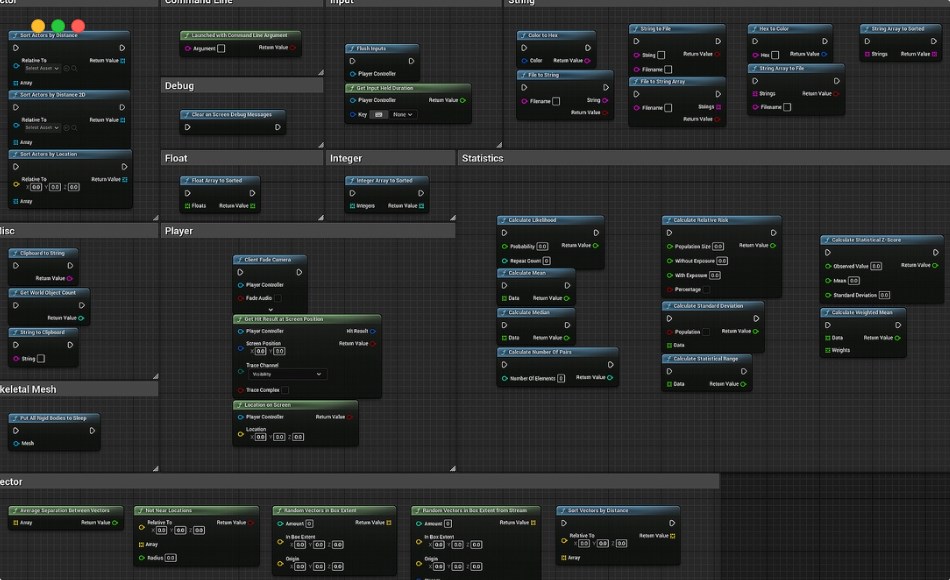Click the function icon on Flush Inputs node
The height and width of the screenshot is (580, 950).
[352, 48]
